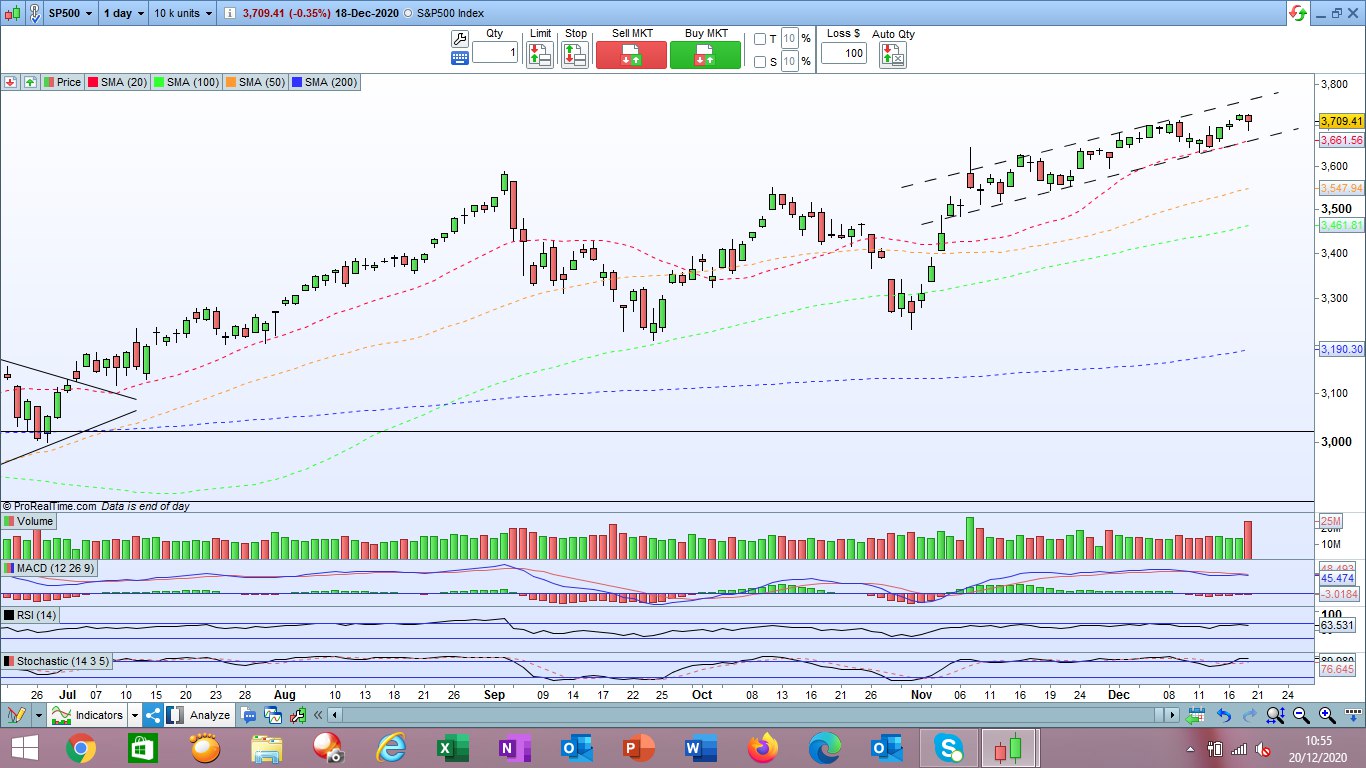1366x768 pixels.
Task: Place a Stop order
Action: coord(575,55)
